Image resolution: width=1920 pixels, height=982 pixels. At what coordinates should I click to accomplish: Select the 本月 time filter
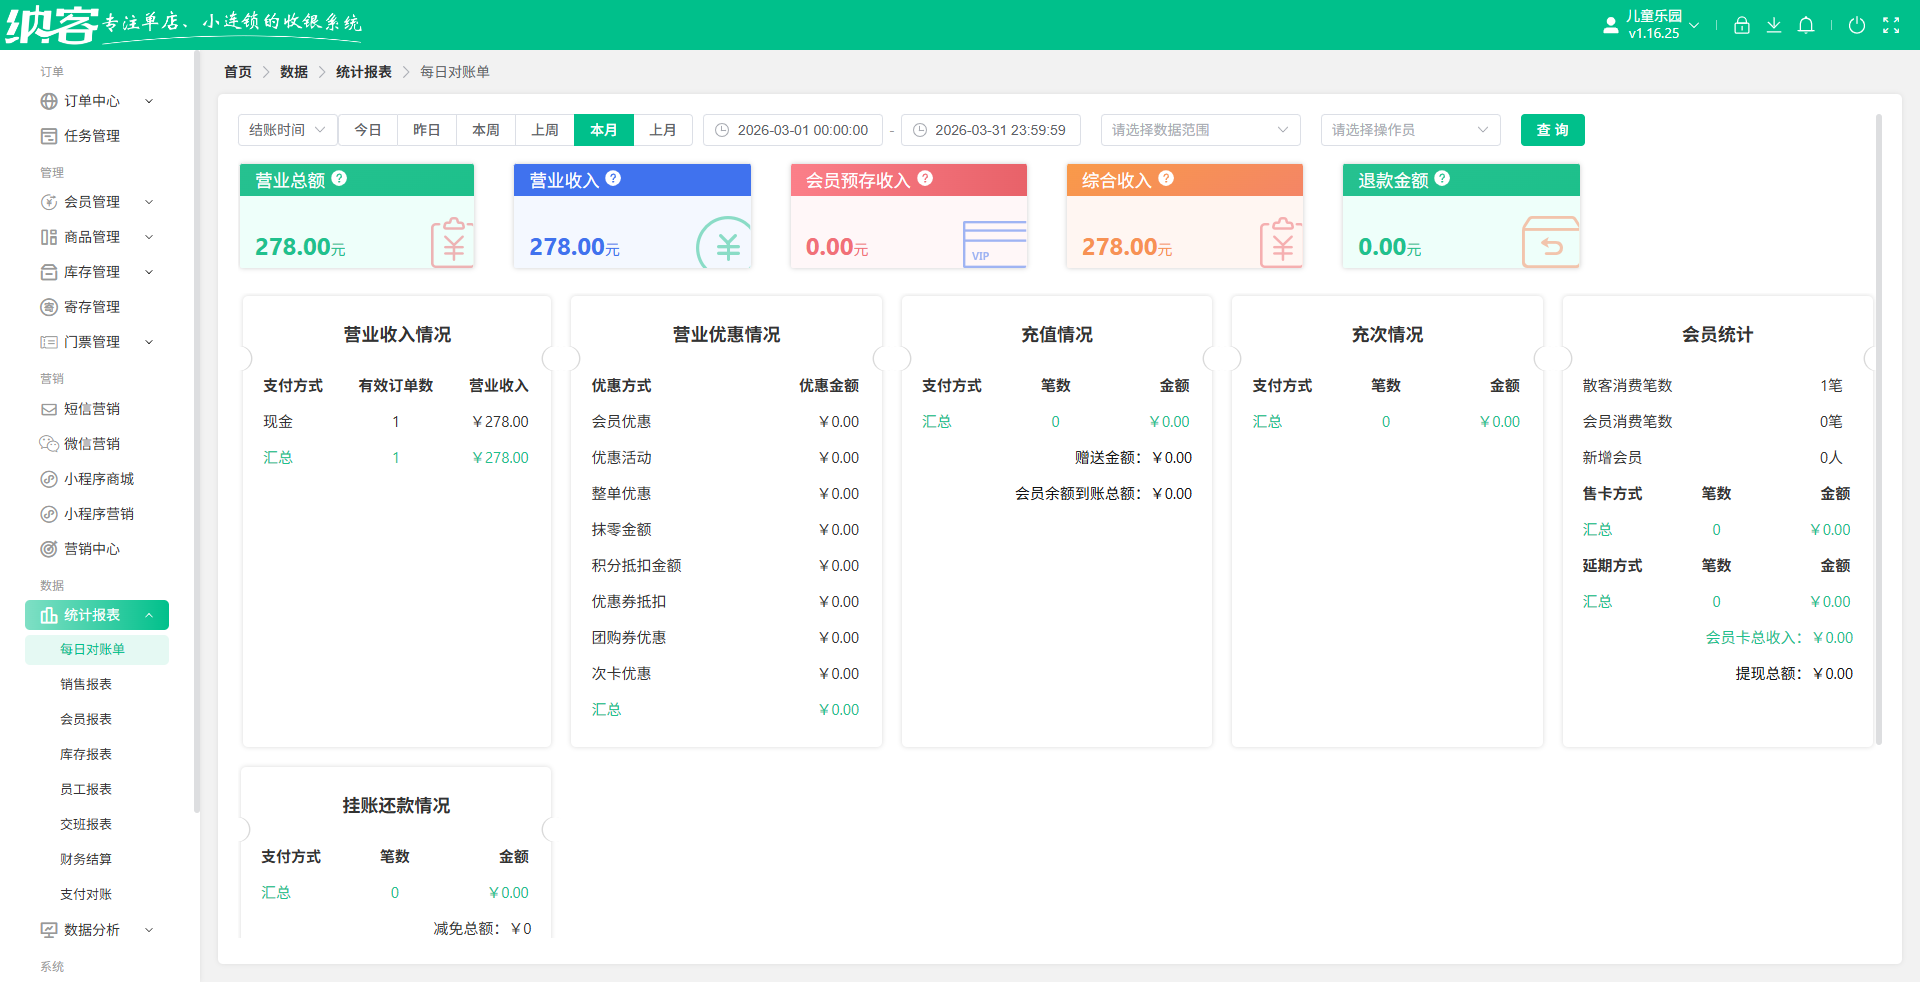click(x=603, y=129)
